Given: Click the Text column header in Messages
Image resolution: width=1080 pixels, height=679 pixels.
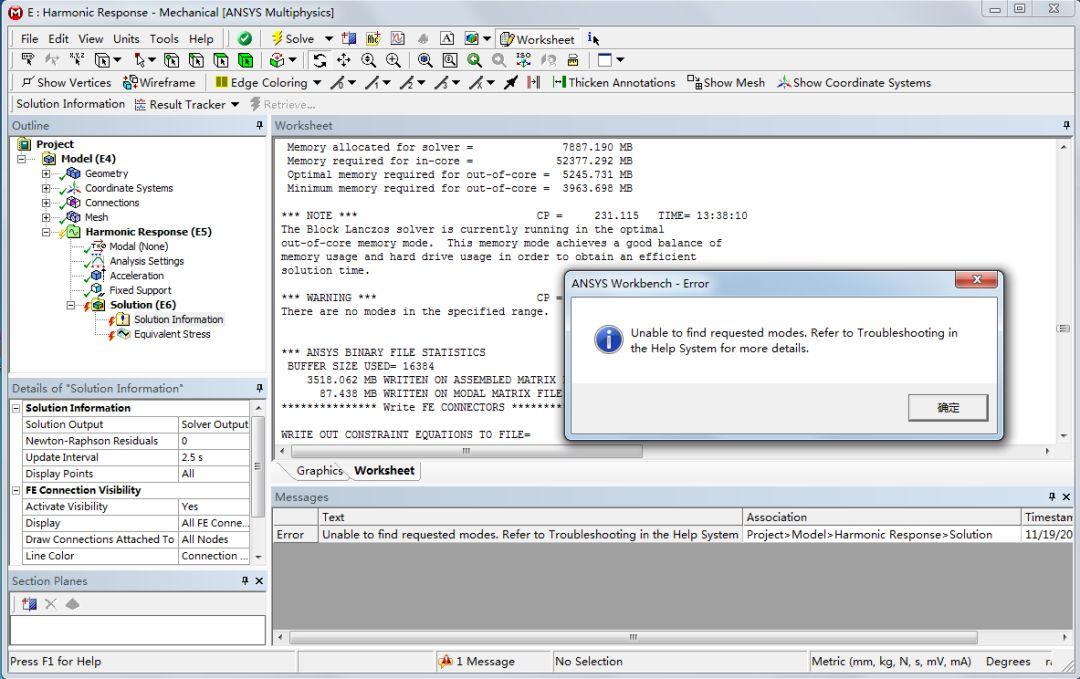Looking at the screenshot, I should click(530, 517).
